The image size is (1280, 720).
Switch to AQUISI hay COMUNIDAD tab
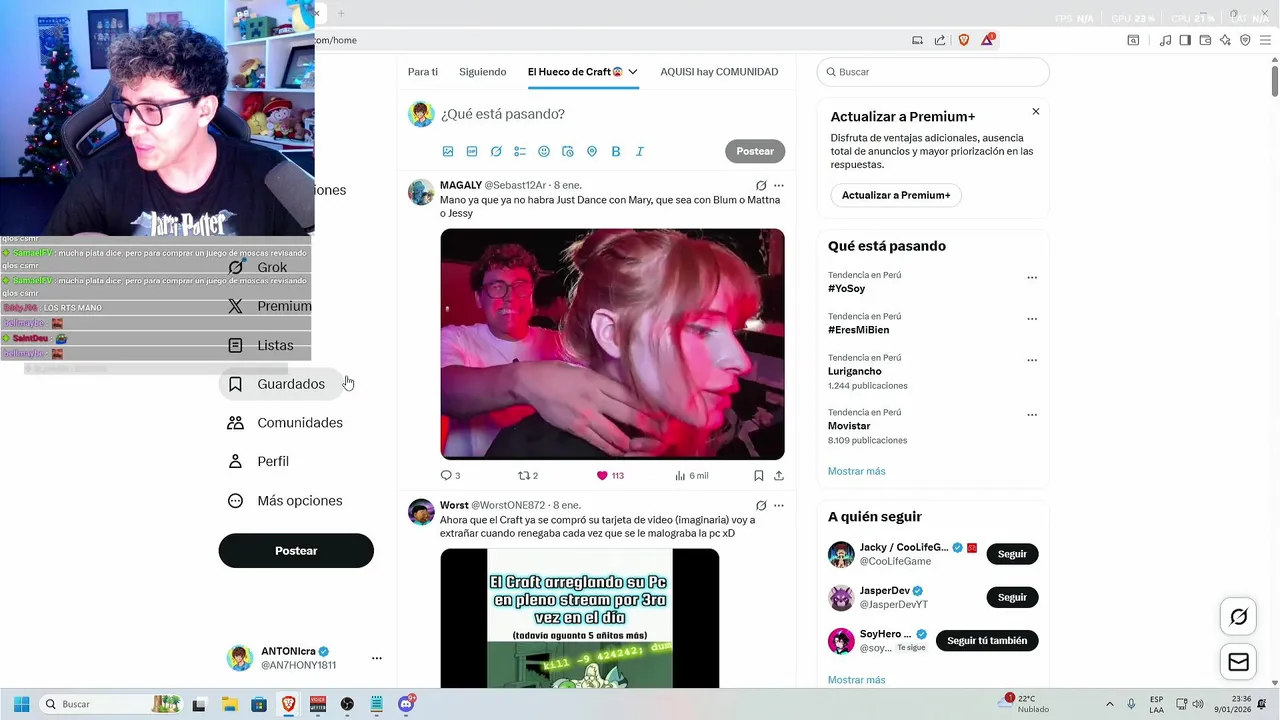pyautogui.click(x=719, y=72)
